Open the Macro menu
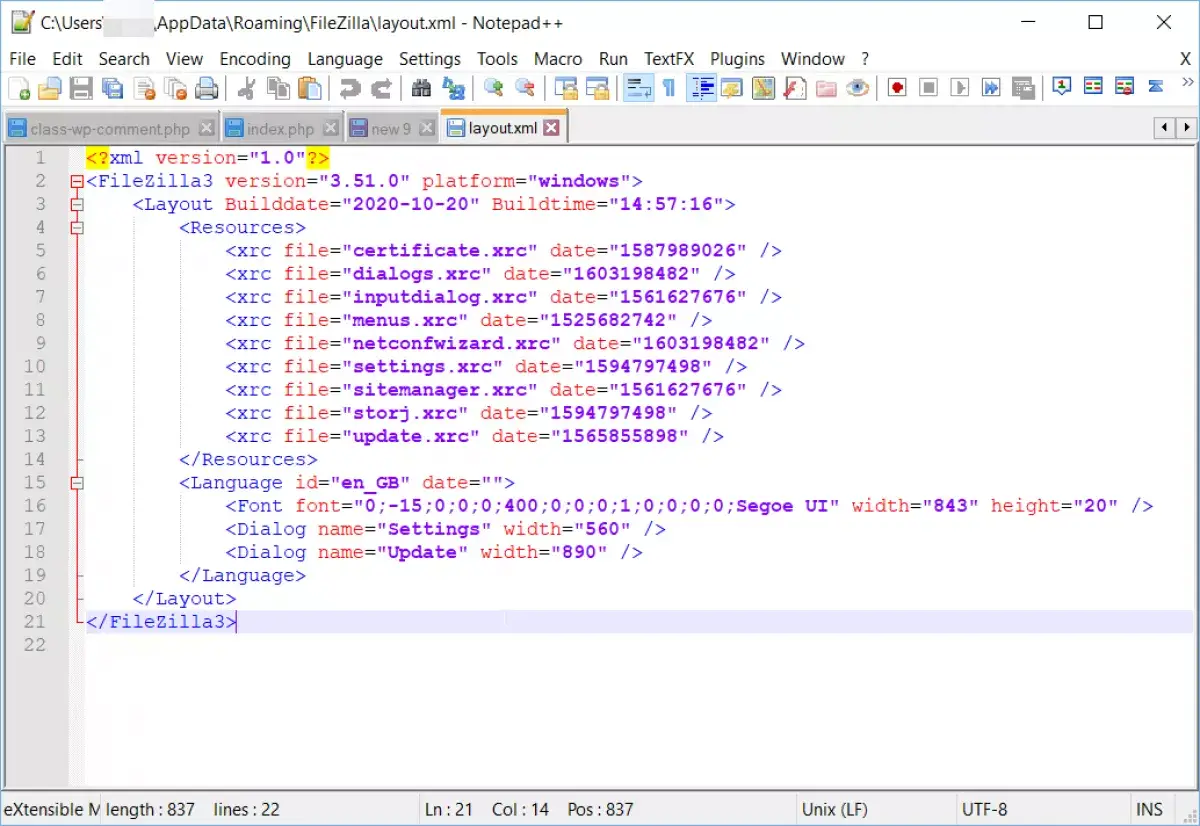 pos(558,59)
